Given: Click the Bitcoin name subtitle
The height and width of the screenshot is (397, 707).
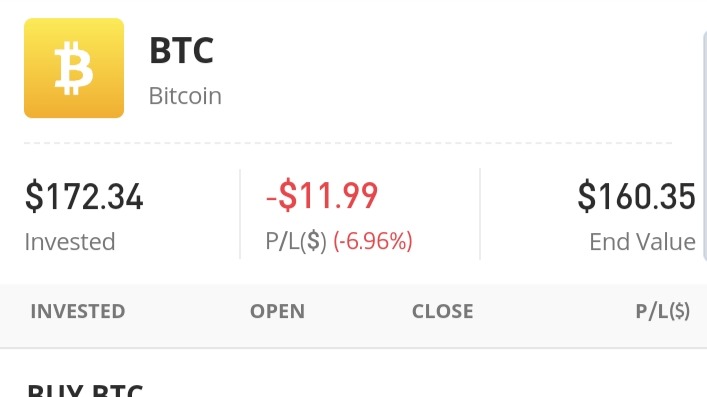Looking at the screenshot, I should [x=185, y=96].
